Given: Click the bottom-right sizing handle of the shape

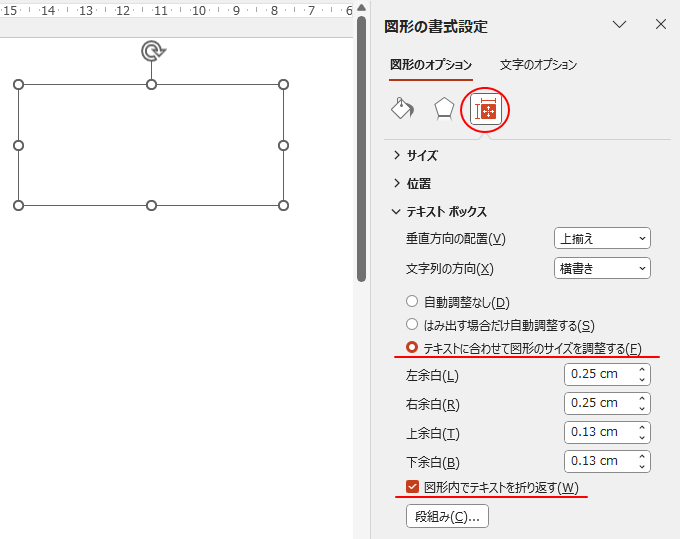Looking at the screenshot, I should 283,206.
